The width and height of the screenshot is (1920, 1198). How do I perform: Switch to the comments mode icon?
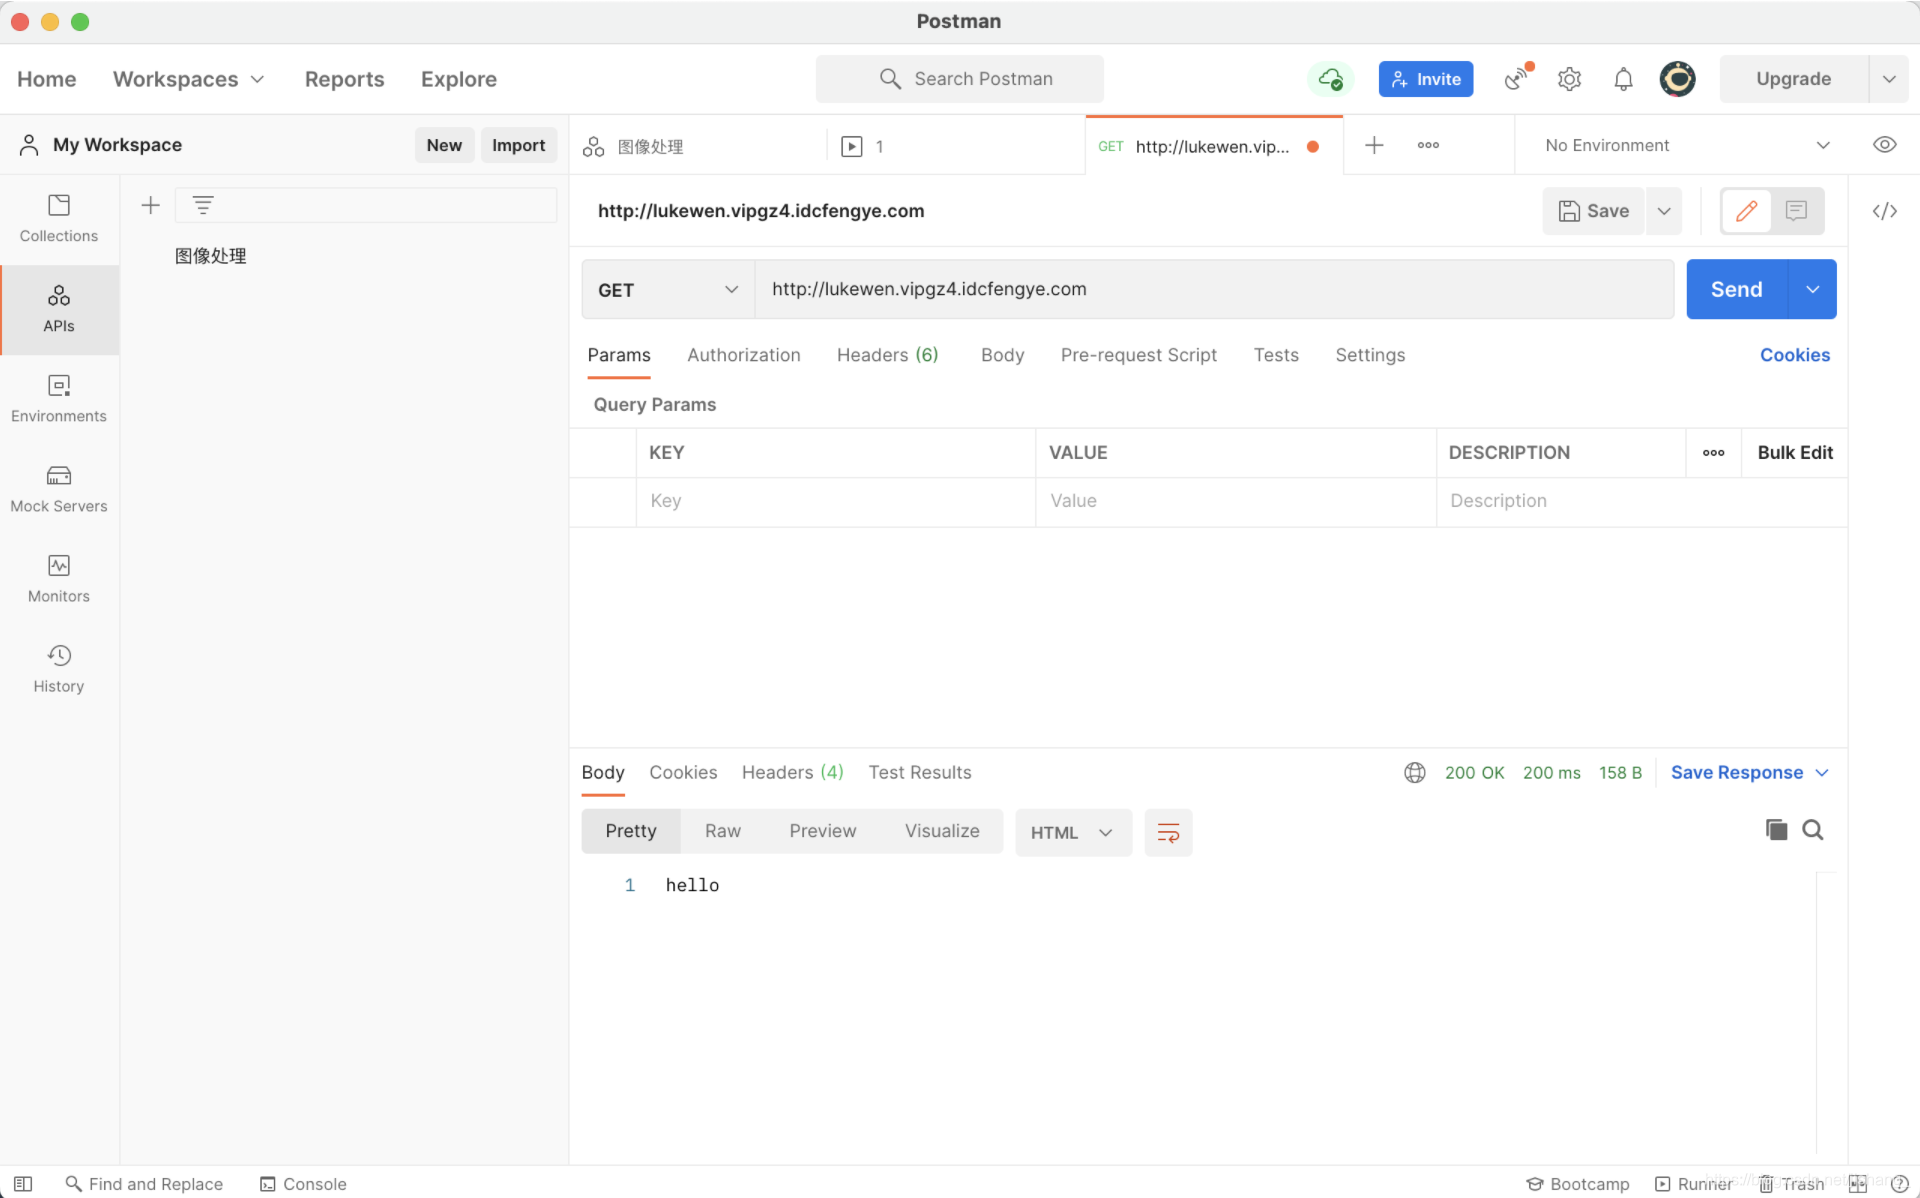(1796, 211)
